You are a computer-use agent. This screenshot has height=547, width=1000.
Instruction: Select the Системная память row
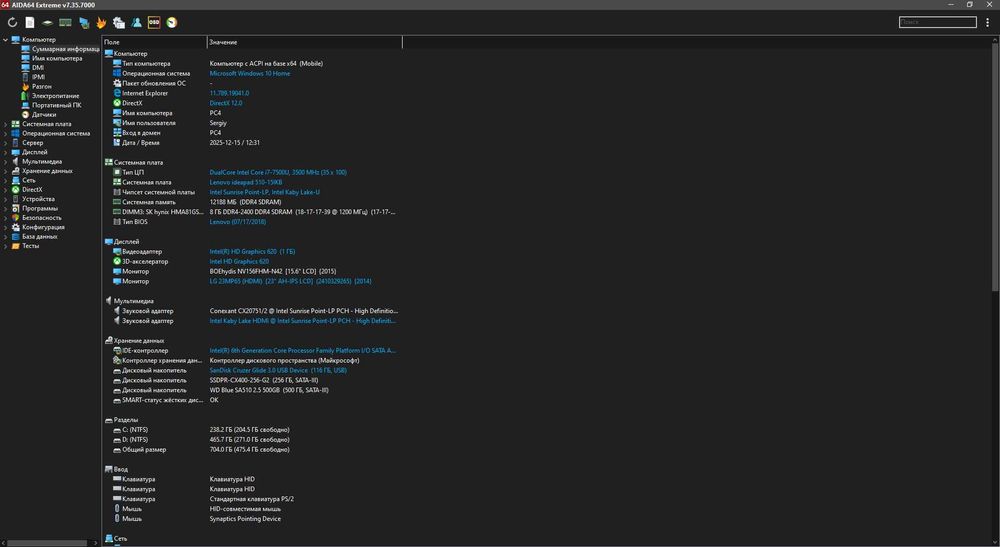tap(251, 202)
